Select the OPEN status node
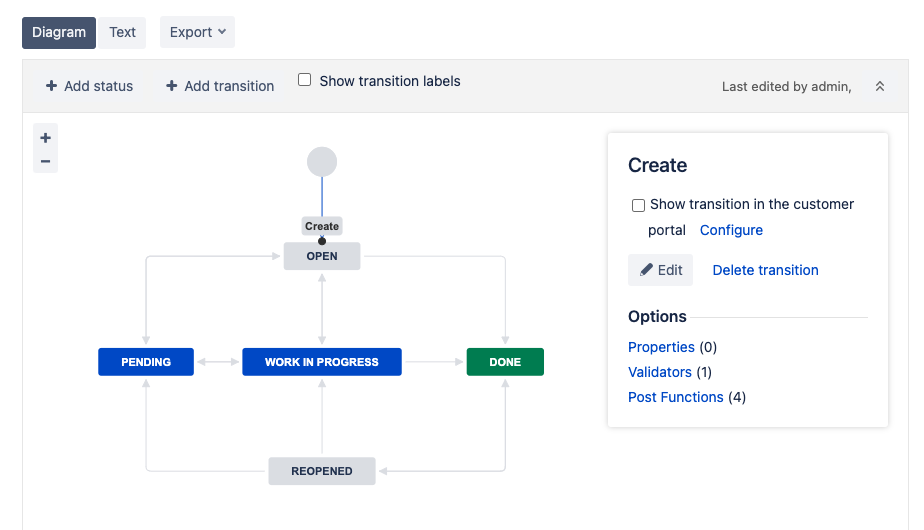 [322, 256]
